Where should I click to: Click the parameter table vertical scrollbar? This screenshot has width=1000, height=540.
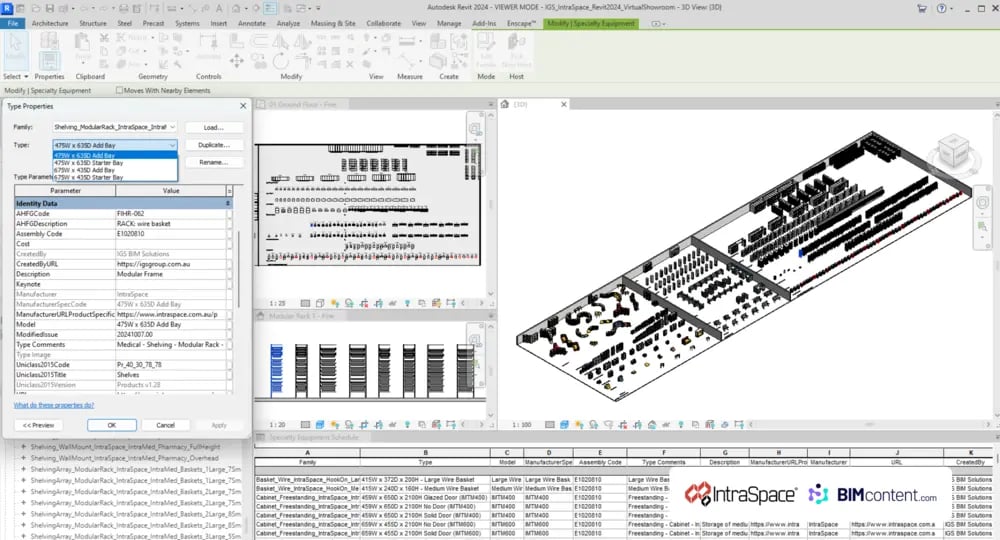coord(239,268)
